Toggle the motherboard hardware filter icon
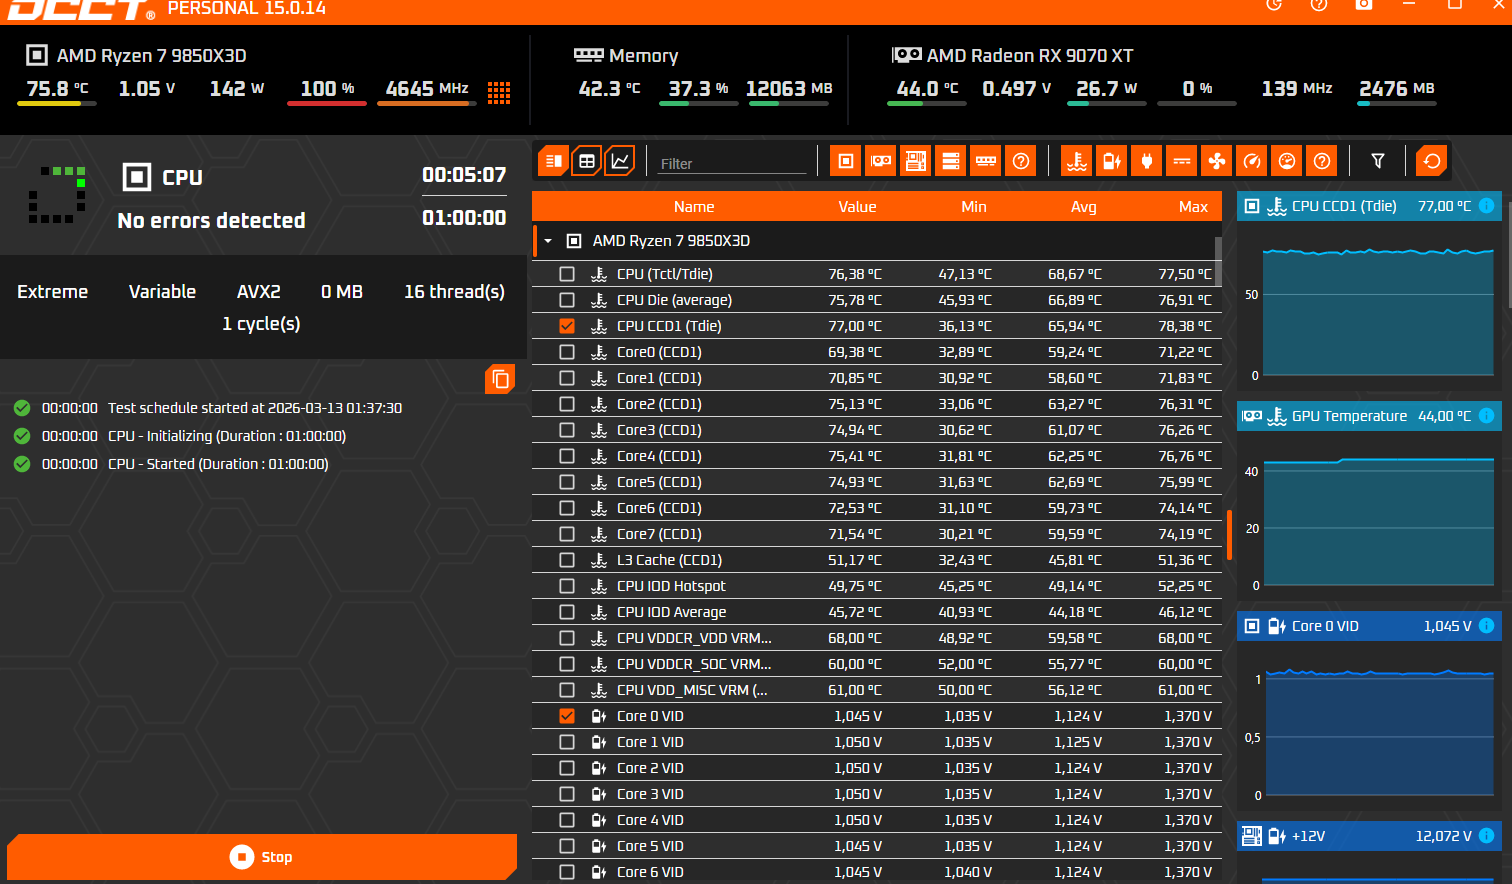The width and height of the screenshot is (1512, 884). pyautogui.click(x=916, y=161)
